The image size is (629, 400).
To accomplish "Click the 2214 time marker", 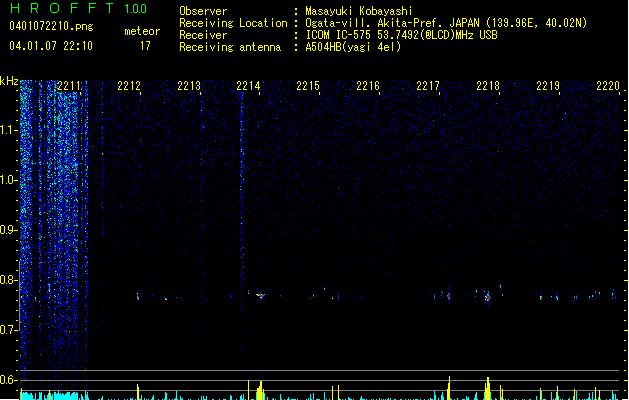I will coord(248,86).
